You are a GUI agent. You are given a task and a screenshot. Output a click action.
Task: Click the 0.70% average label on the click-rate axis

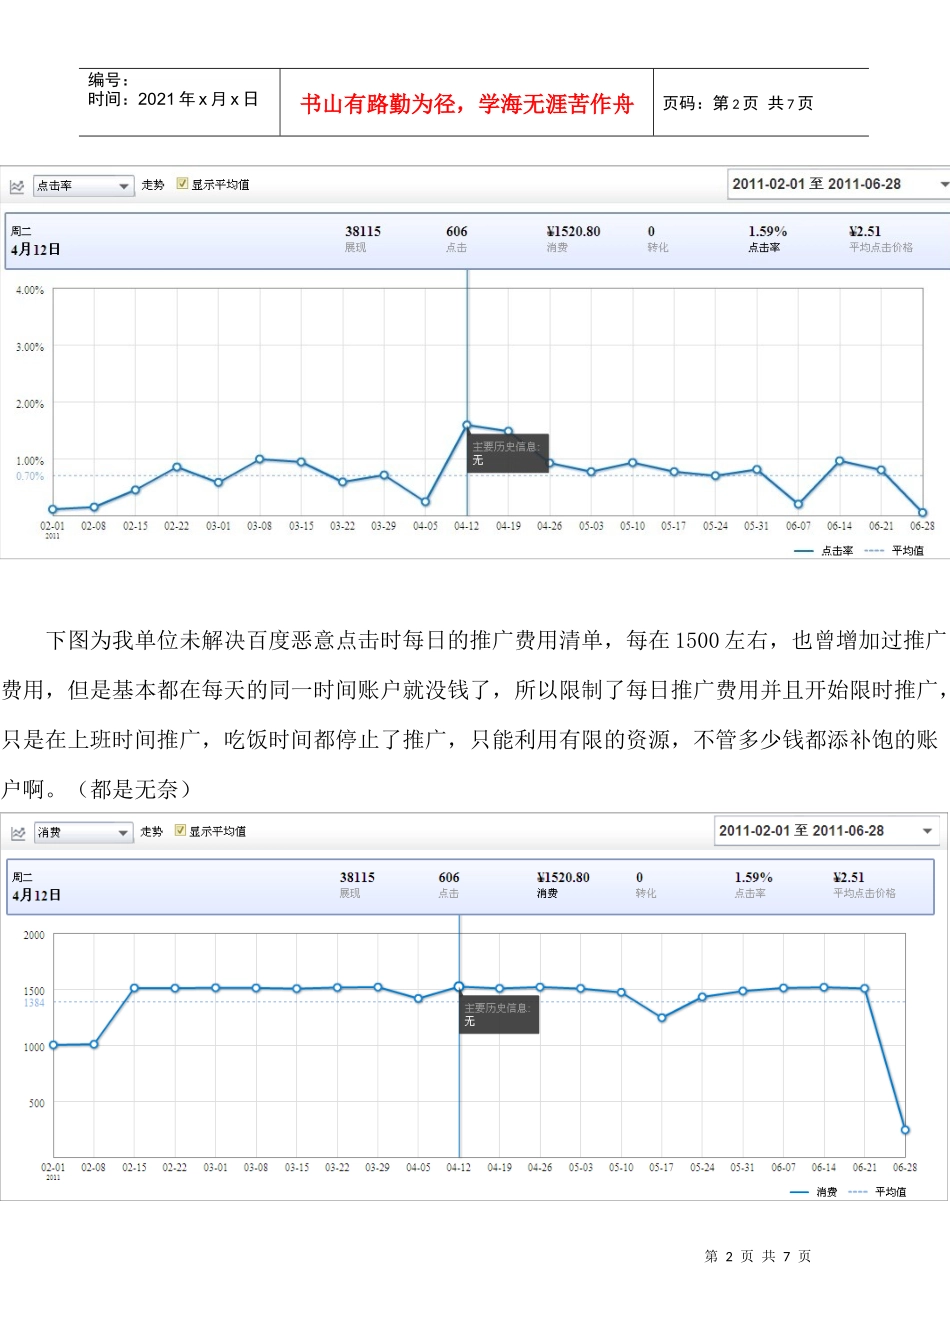pyautogui.click(x=30, y=476)
